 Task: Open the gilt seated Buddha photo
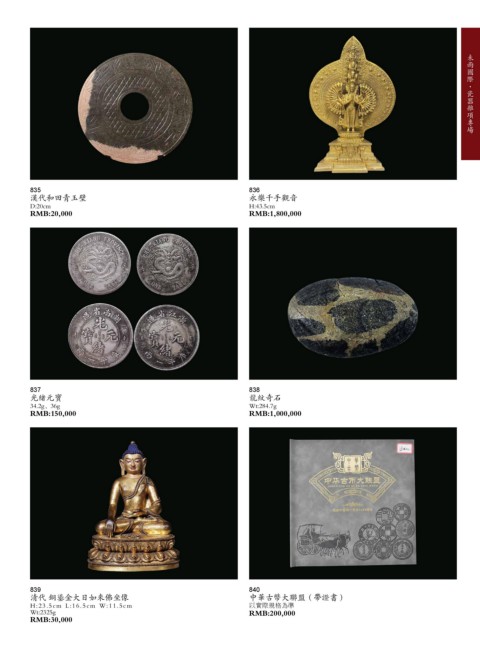click(x=134, y=503)
